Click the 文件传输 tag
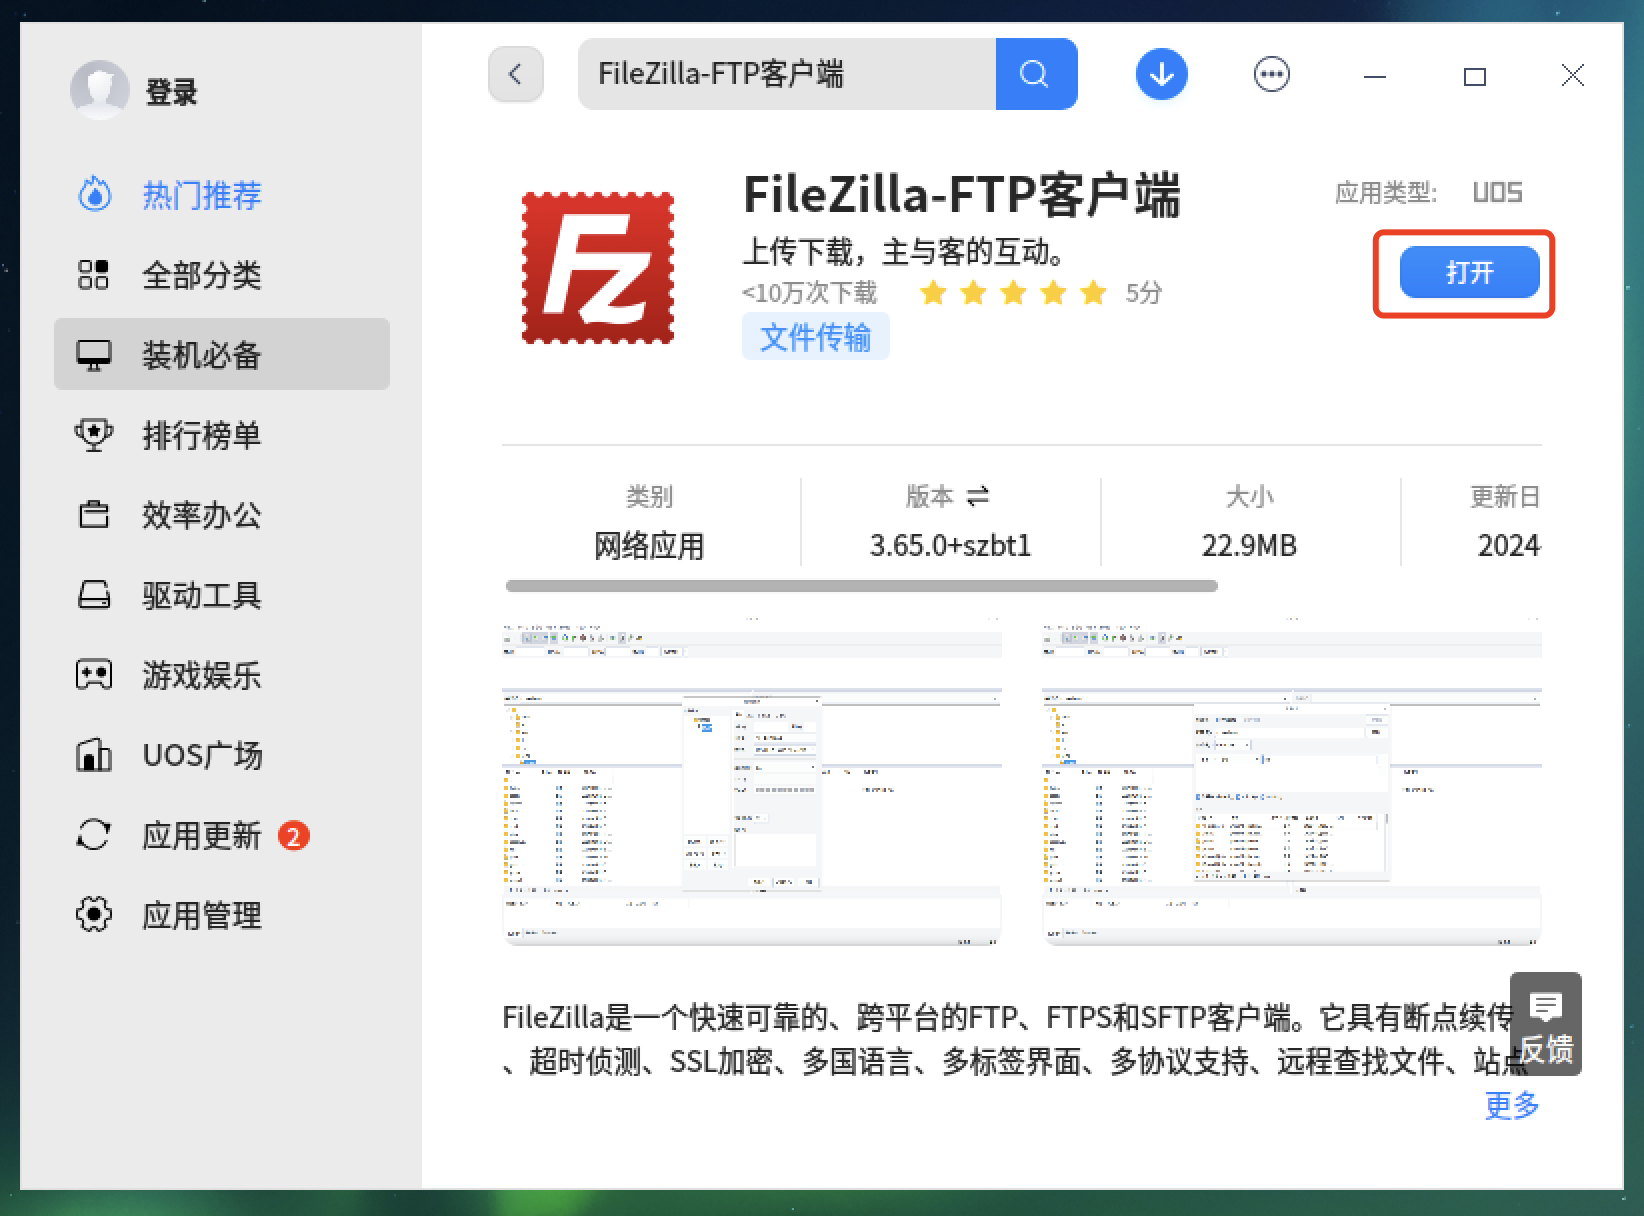Image resolution: width=1644 pixels, height=1216 pixels. 816,337
